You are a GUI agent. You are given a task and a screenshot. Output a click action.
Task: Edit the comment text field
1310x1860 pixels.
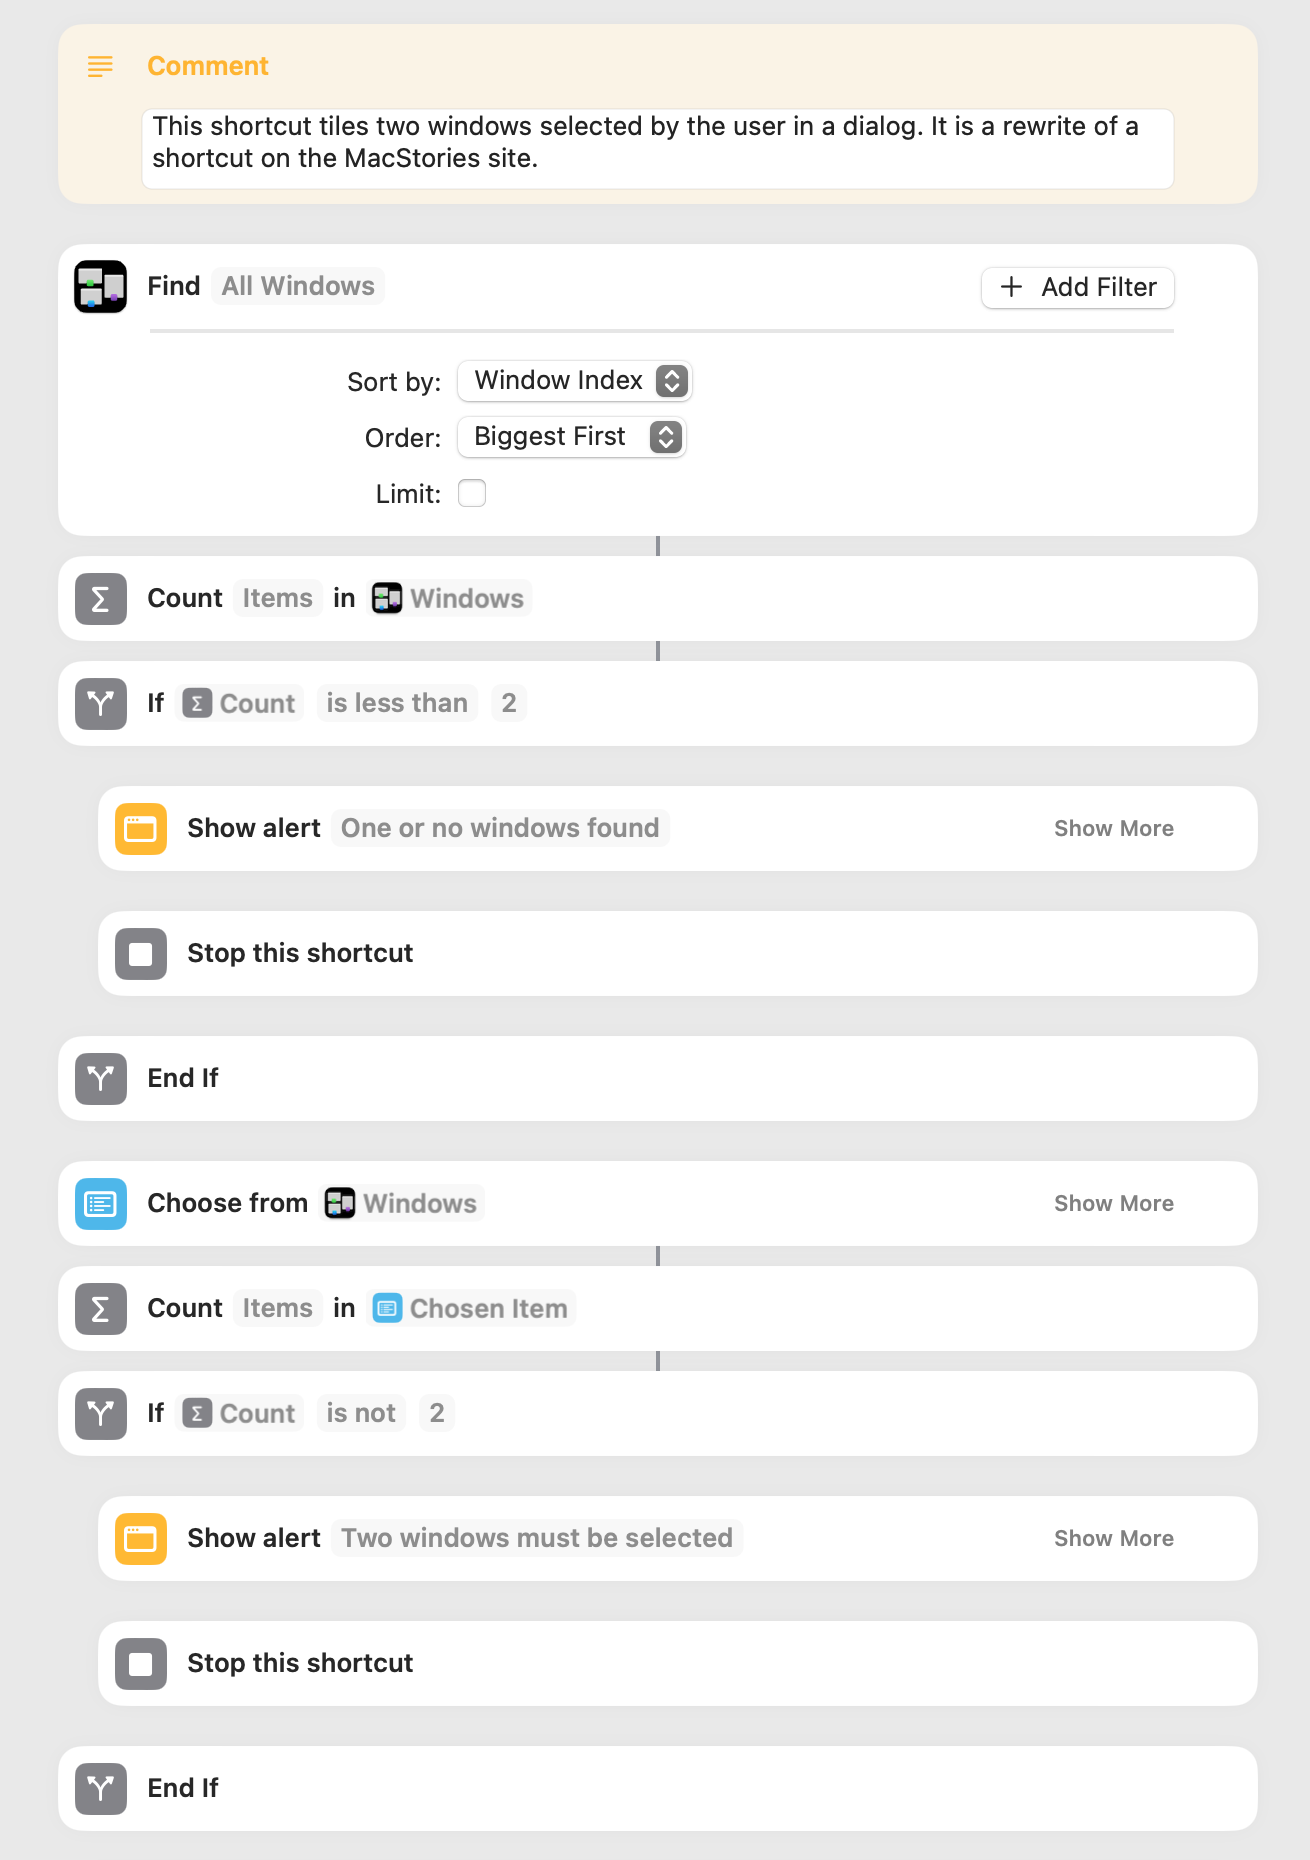(657, 149)
